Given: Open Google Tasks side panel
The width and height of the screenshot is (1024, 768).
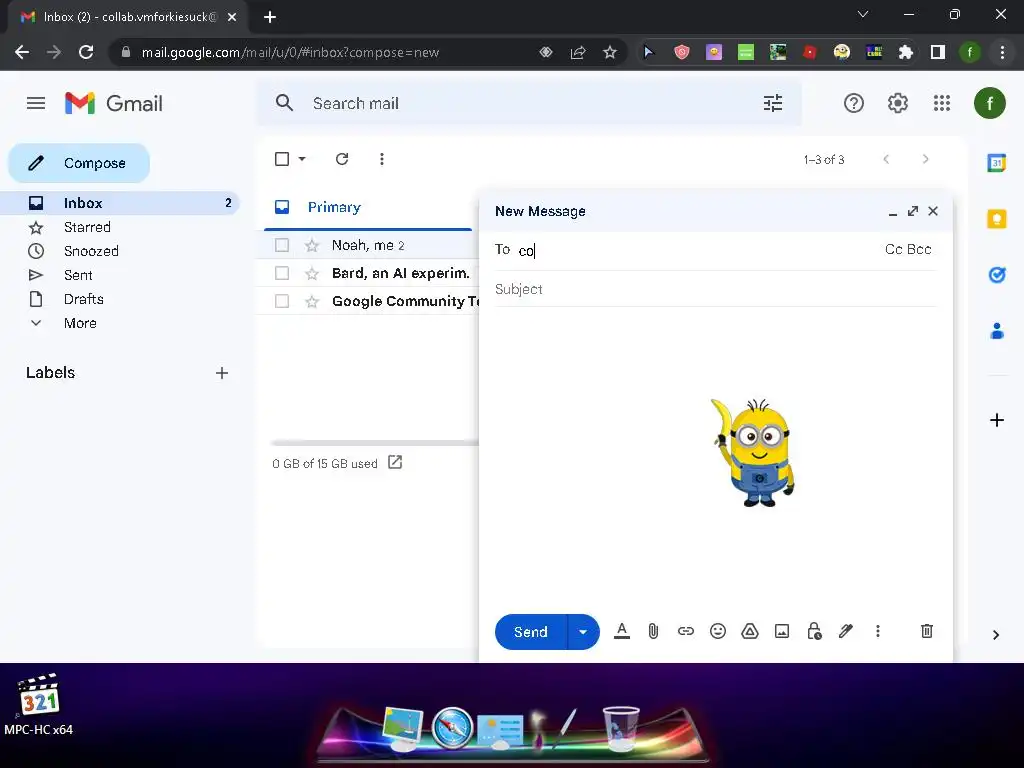Looking at the screenshot, I should pos(997,275).
